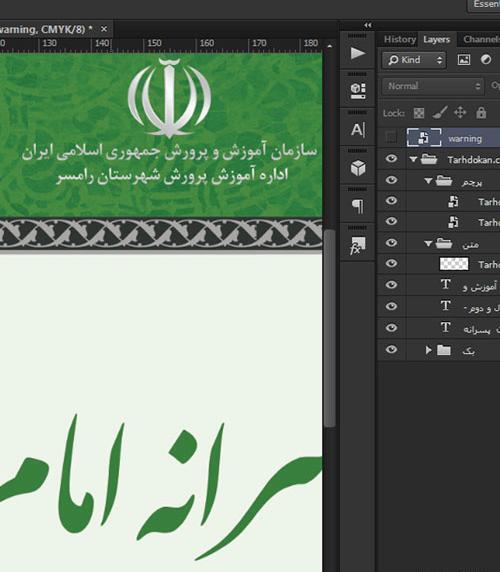Collapse the پرچم group
500x572 pixels.
pos(428,180)
